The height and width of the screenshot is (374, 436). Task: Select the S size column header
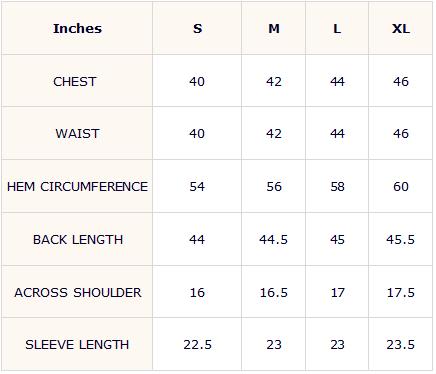pyautogui.click(x=197, y=29)
